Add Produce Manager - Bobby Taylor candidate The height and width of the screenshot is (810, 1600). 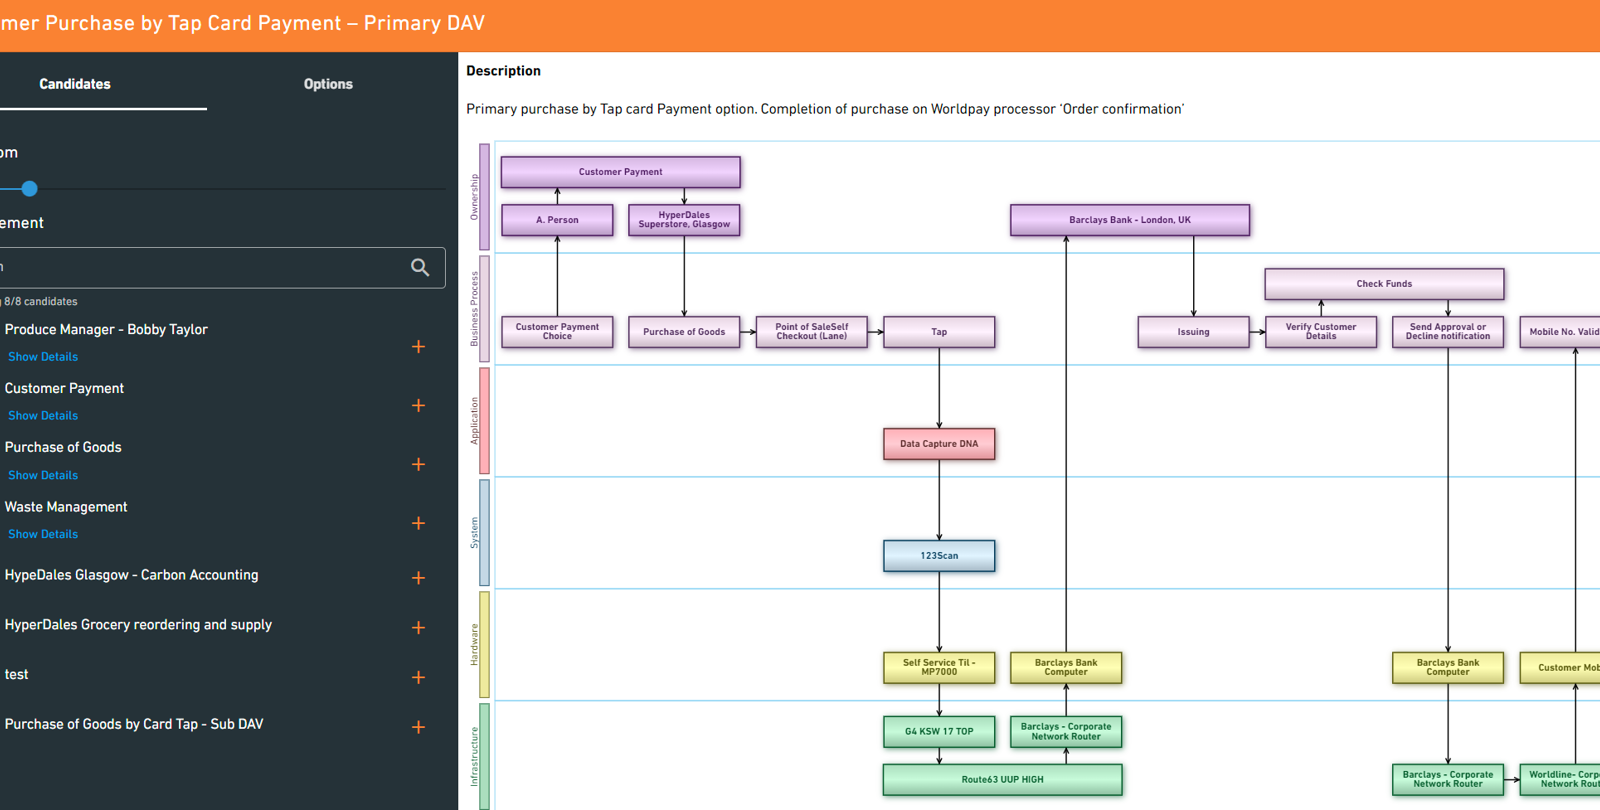418,347
